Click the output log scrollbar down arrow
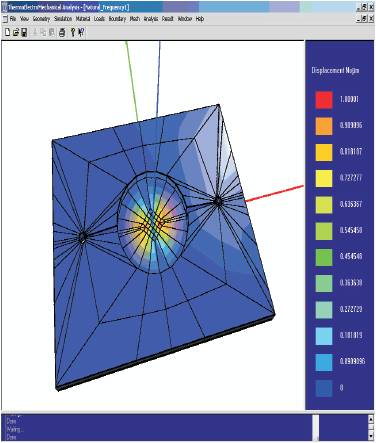 click(371, 436)
